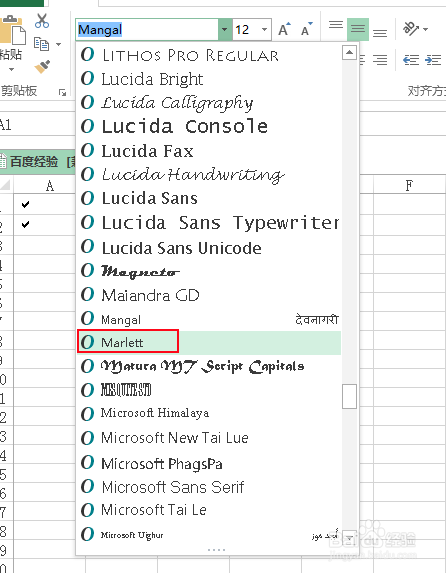Pick Matura MT Script Capitals font

tap(209, 366)
